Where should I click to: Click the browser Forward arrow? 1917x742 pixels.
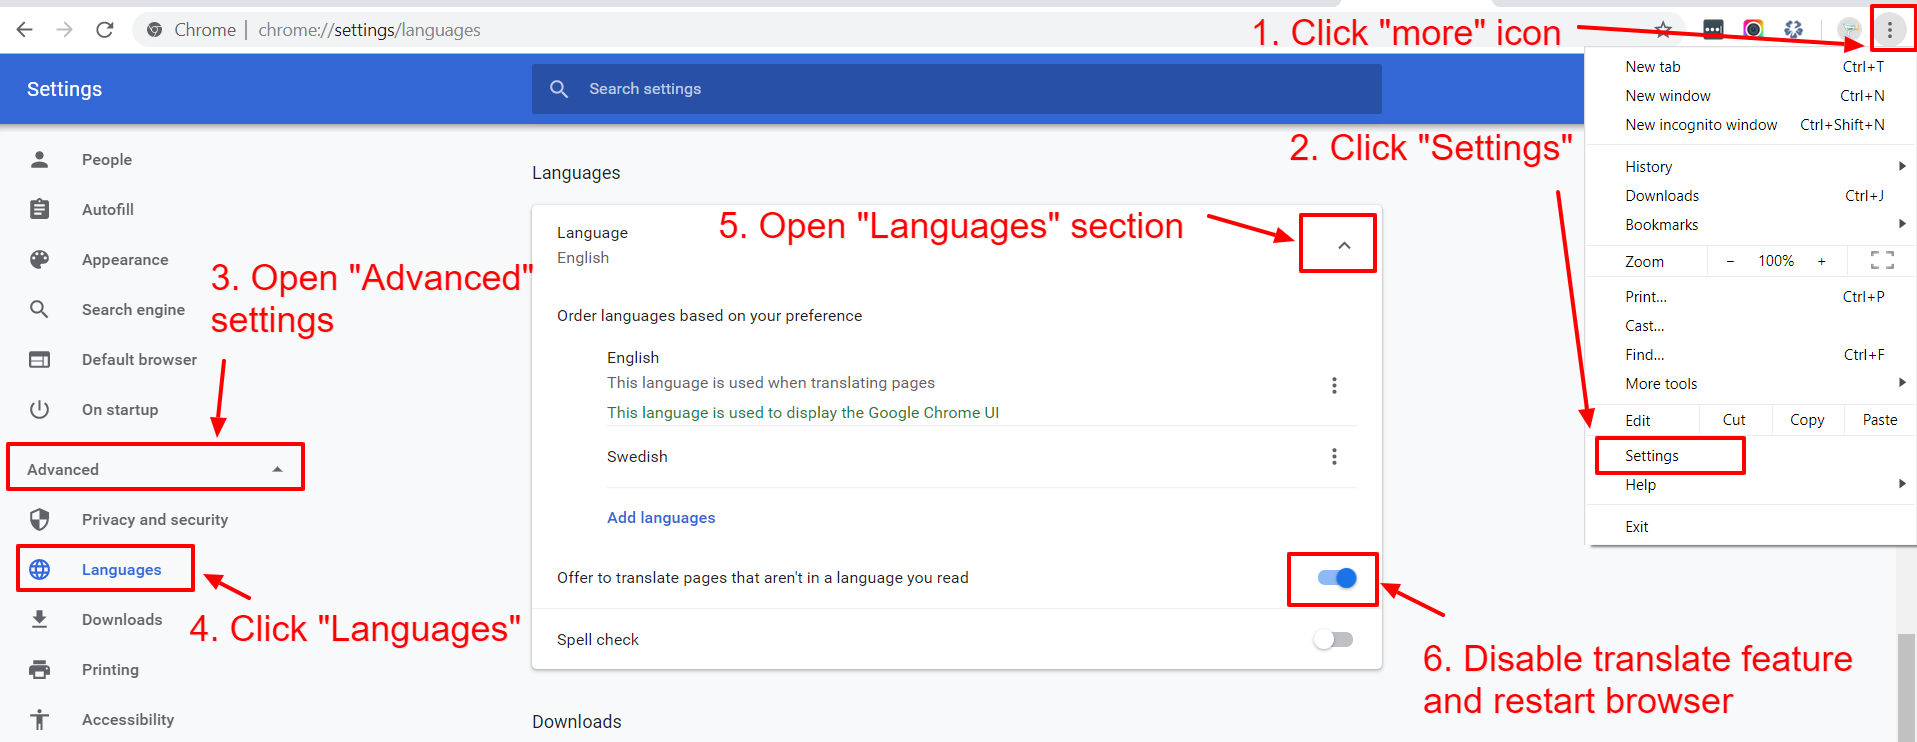(x=65, y=30)
